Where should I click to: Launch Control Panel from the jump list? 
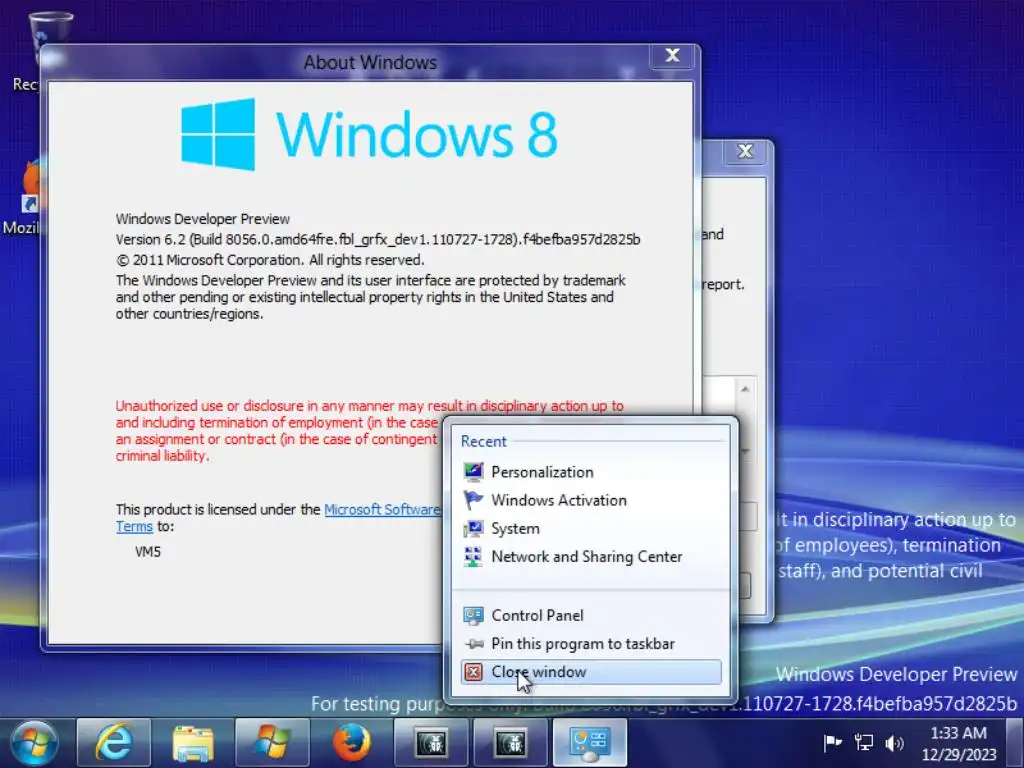pos(591,615)
